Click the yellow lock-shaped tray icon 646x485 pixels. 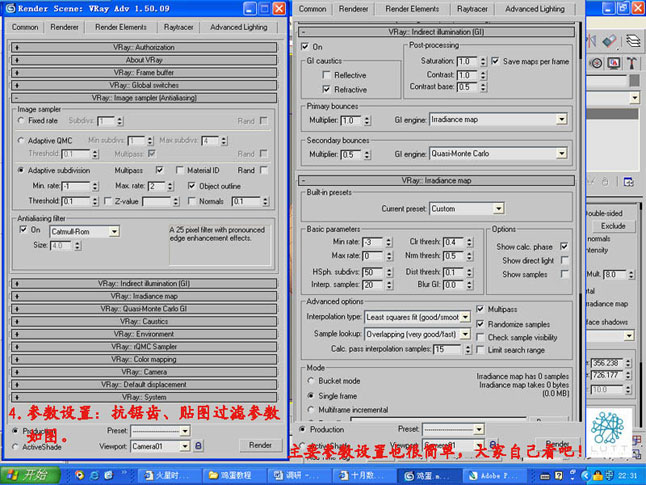tap(598, 476)
